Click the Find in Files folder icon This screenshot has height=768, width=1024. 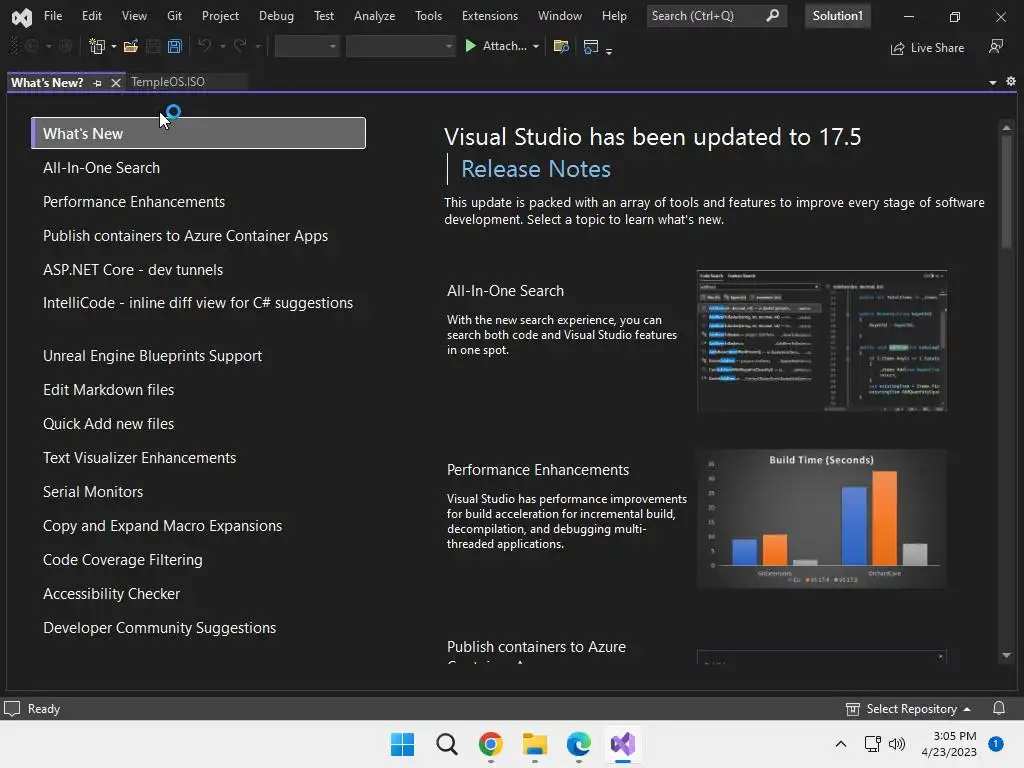(561, 46)
